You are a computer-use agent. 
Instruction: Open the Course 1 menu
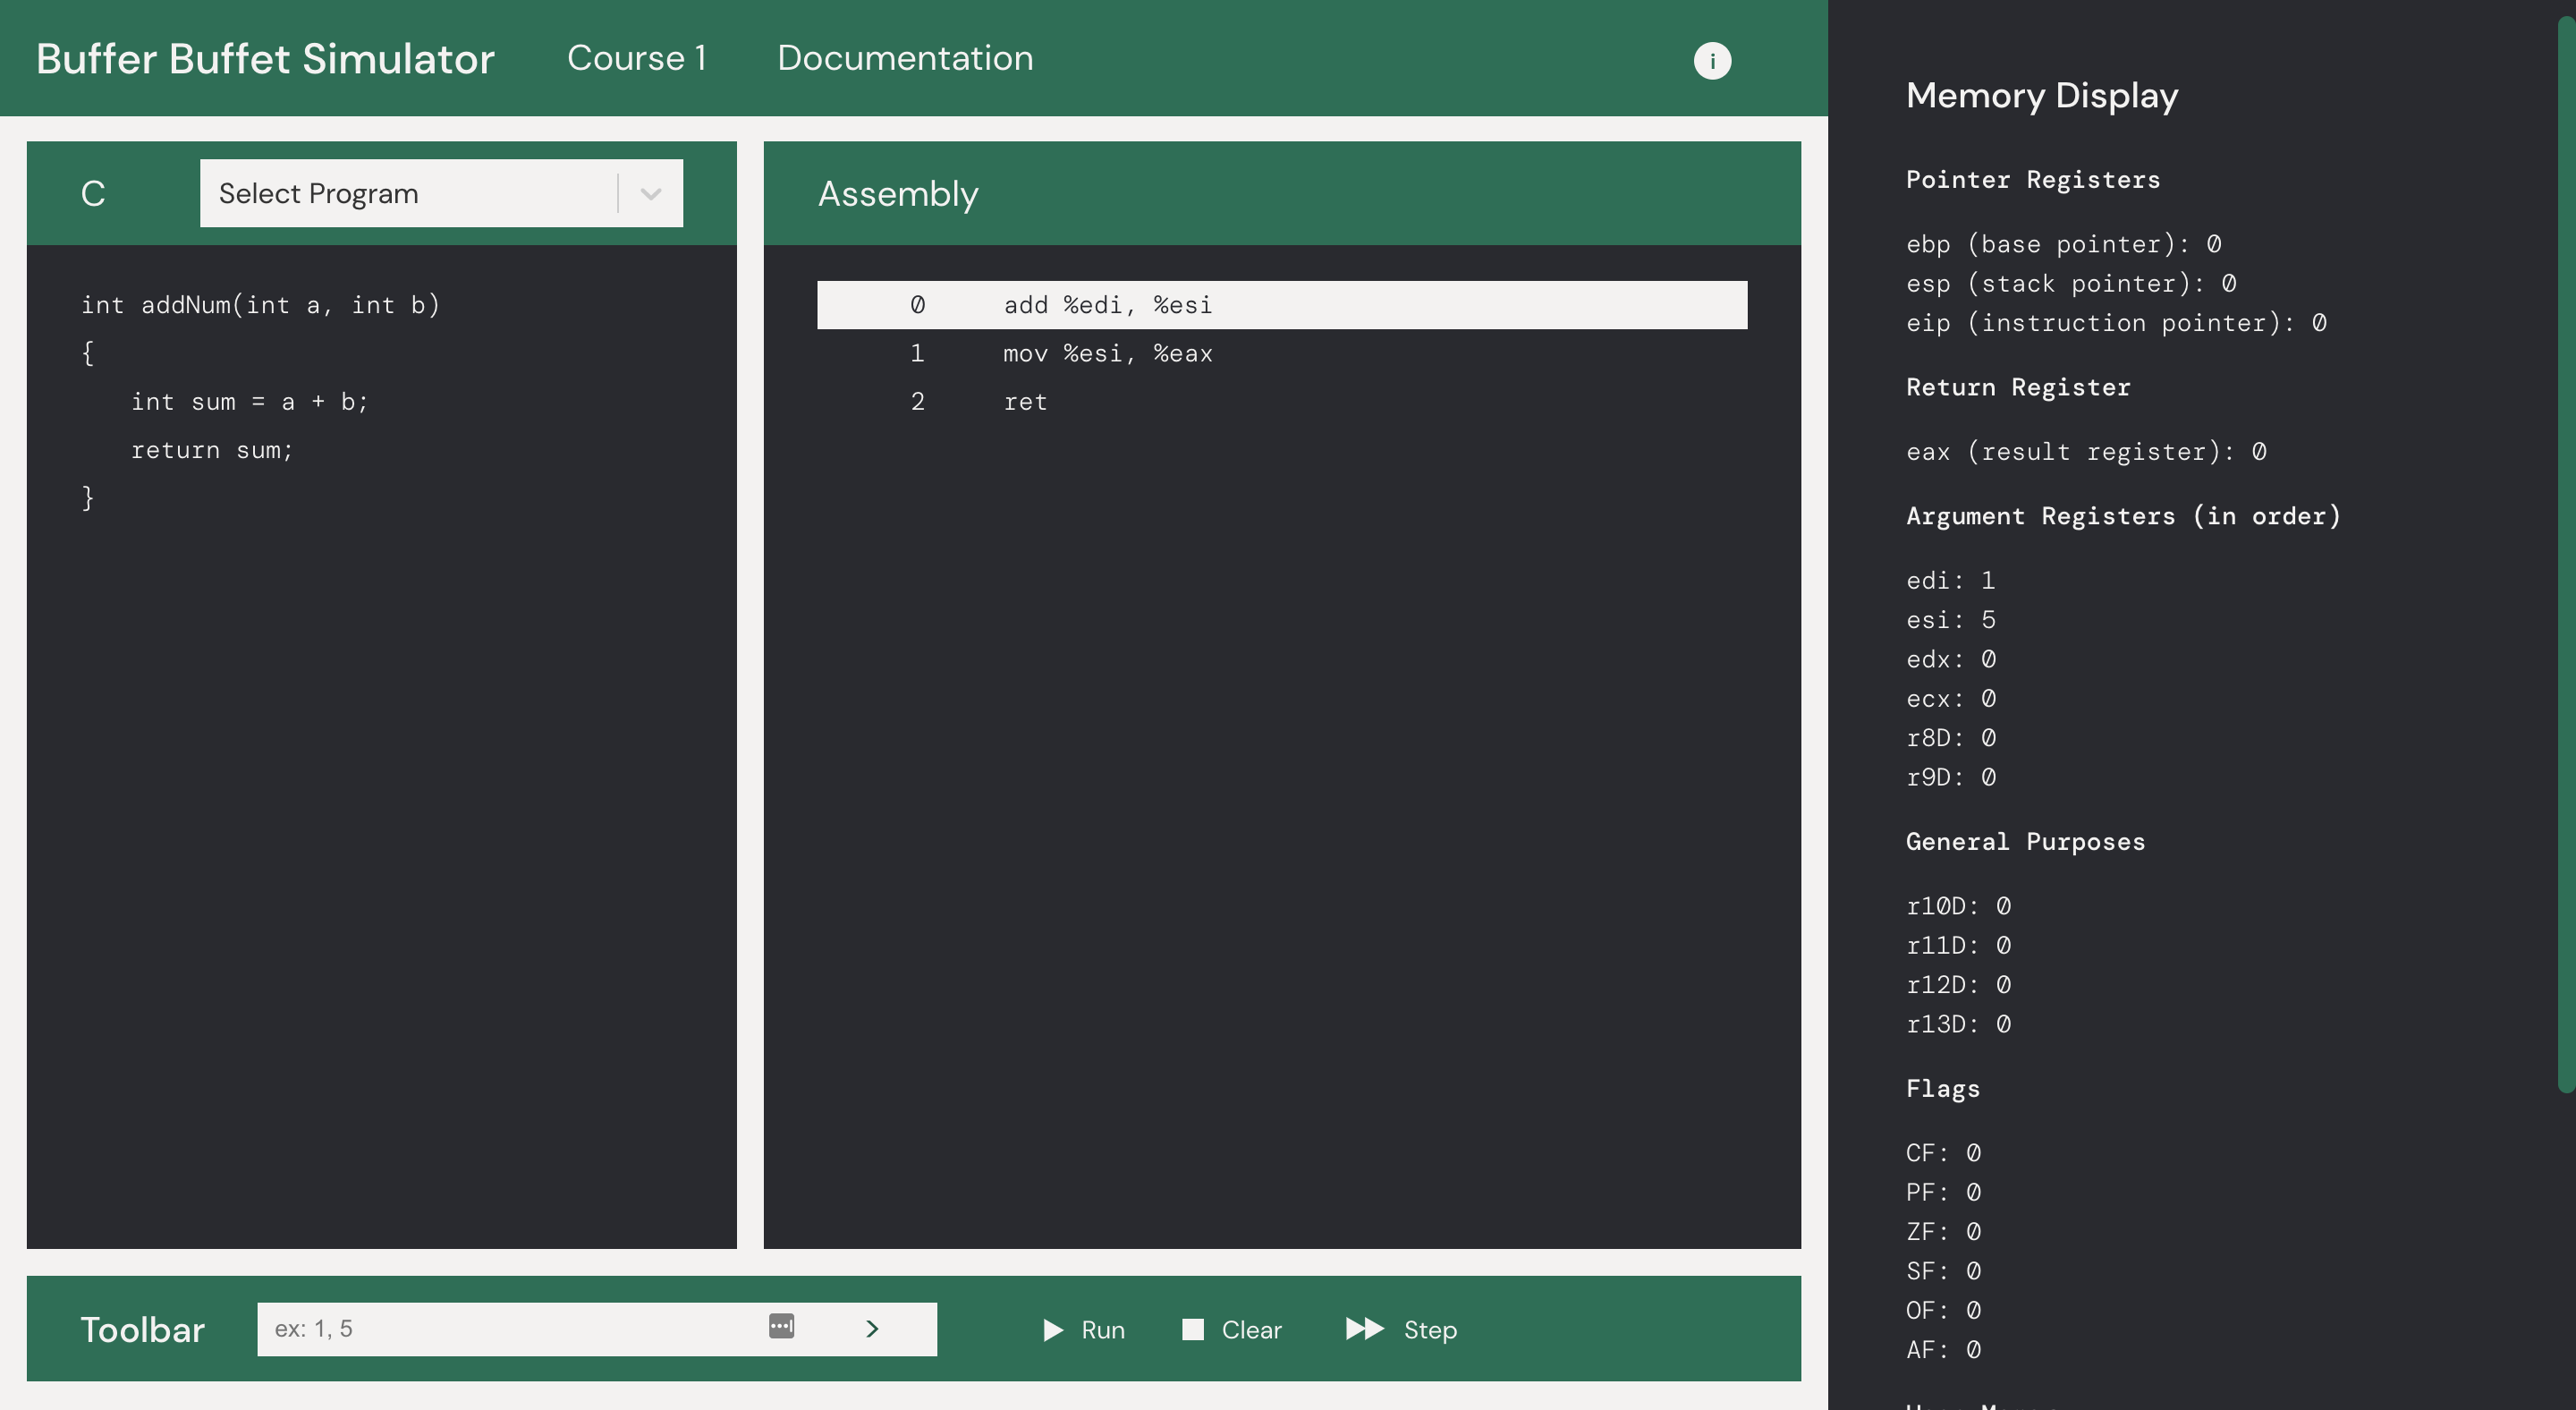(637, 57)
